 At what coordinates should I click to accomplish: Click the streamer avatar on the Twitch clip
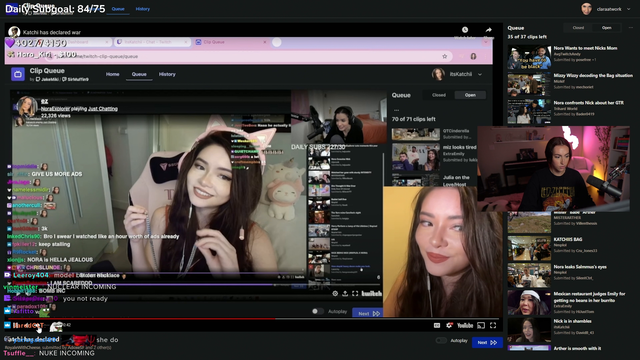click(x=27, y=107)
